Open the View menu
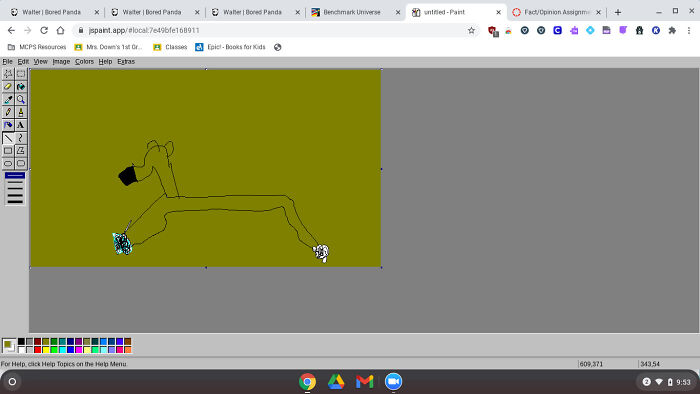Viewport: 700px width, 394px height. click(41, 62)
